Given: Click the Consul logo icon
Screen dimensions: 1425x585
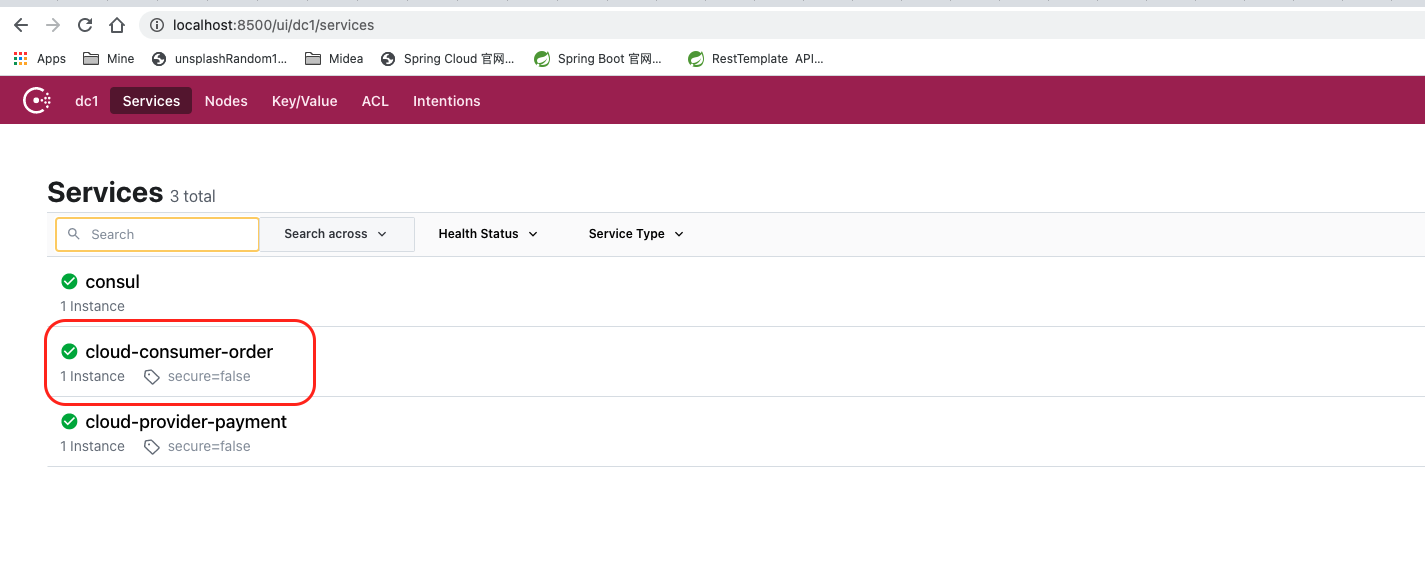Looking at the screenshot, I should pos(37,101).
